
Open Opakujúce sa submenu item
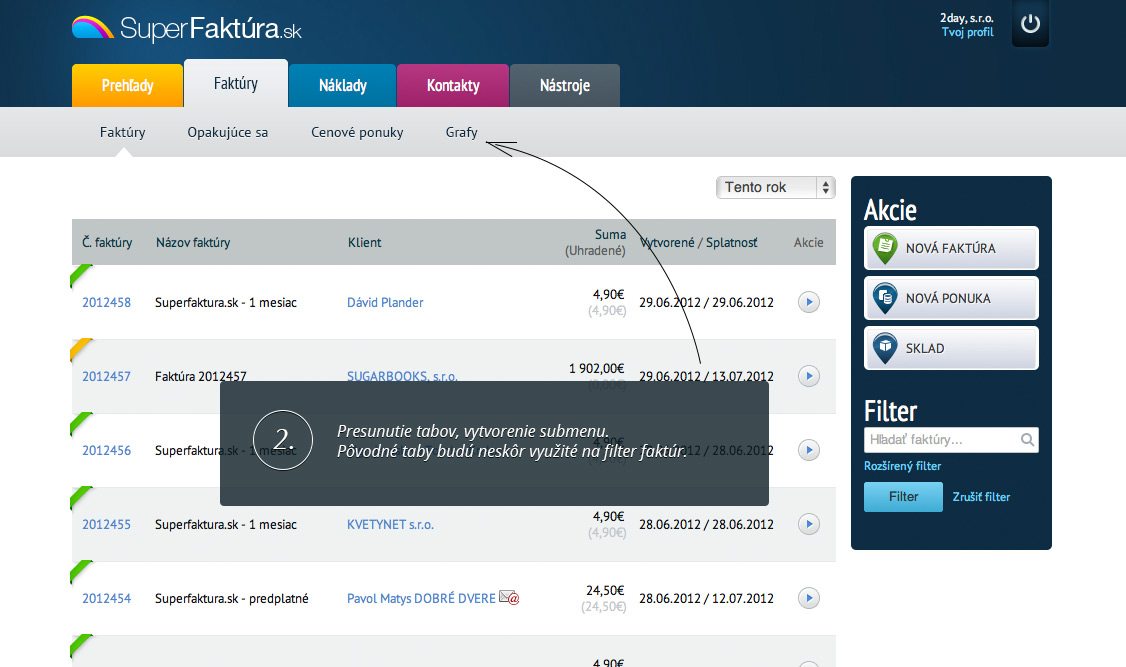228,132
